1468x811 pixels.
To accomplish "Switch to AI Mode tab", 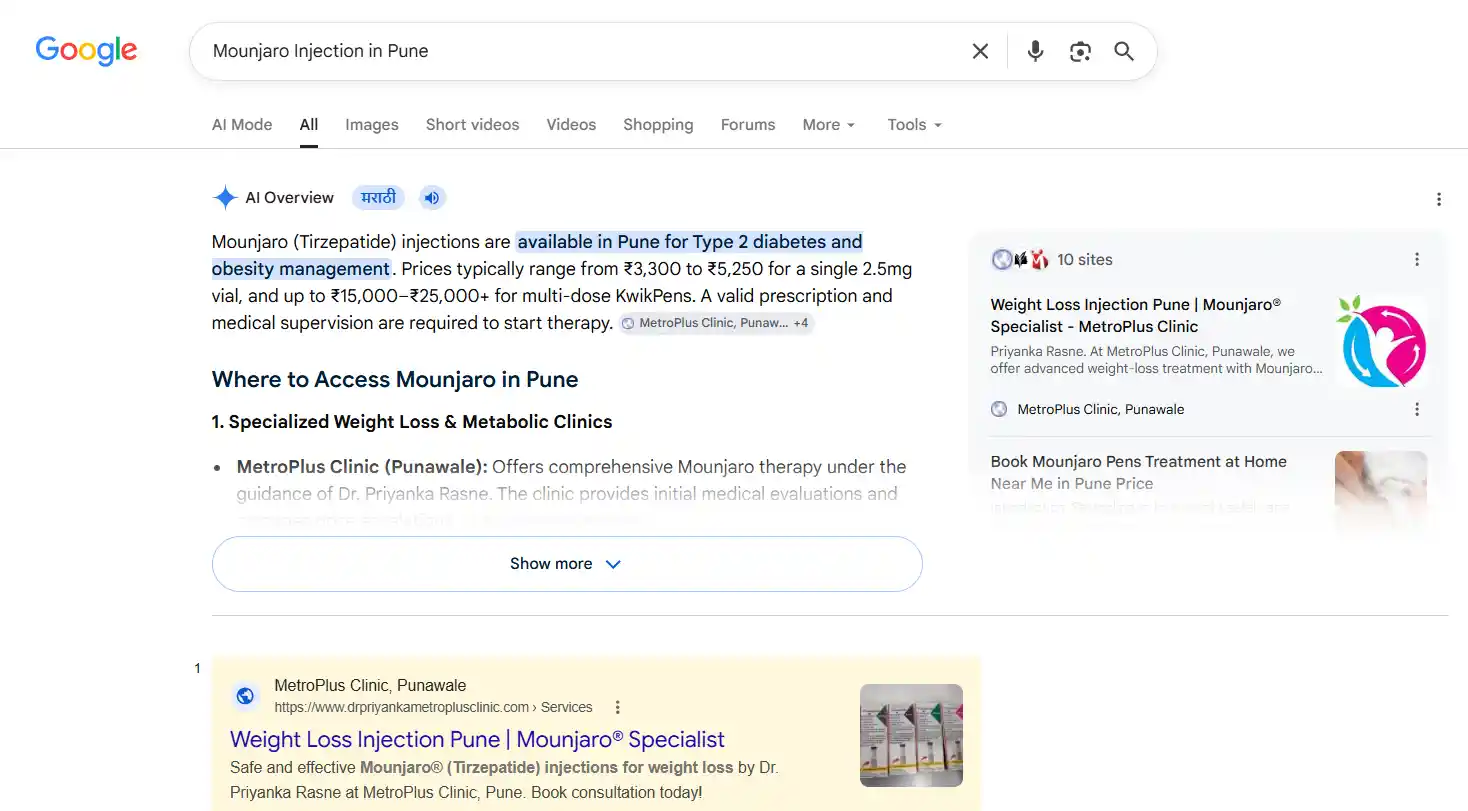I will click(242, 125).
